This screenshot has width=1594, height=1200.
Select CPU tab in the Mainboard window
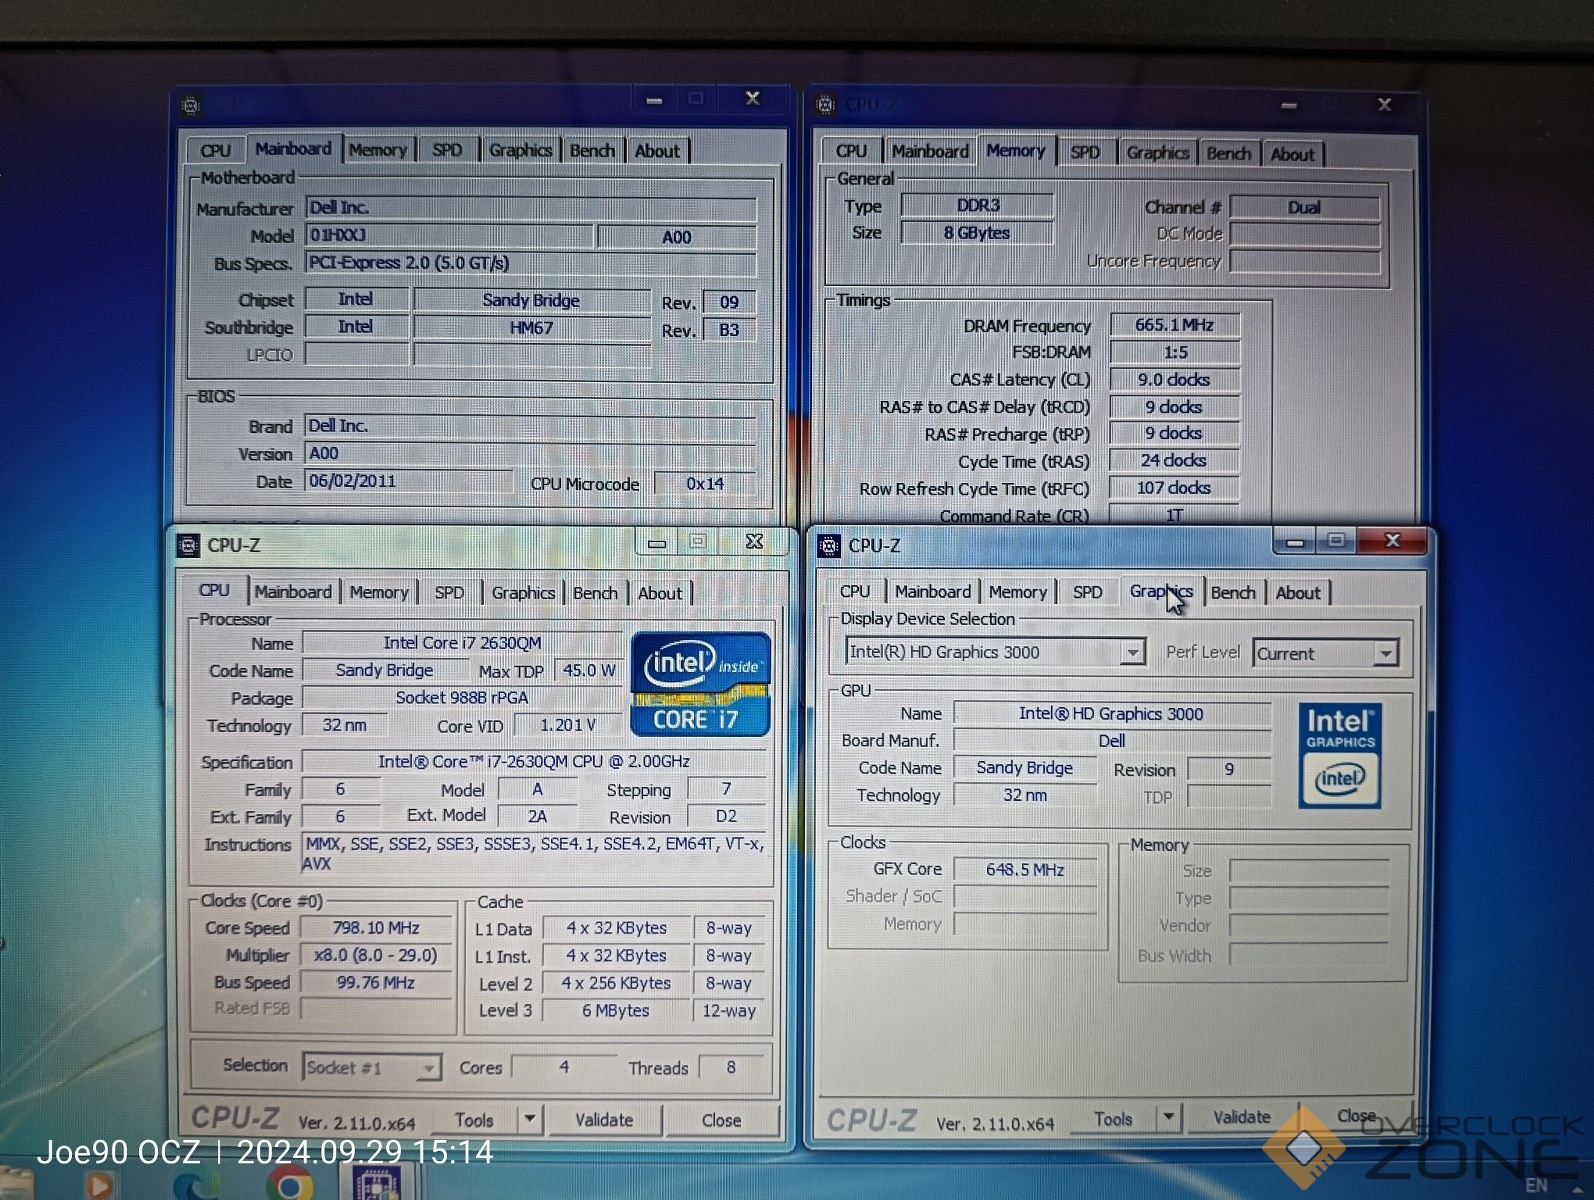tap(215, 150)
